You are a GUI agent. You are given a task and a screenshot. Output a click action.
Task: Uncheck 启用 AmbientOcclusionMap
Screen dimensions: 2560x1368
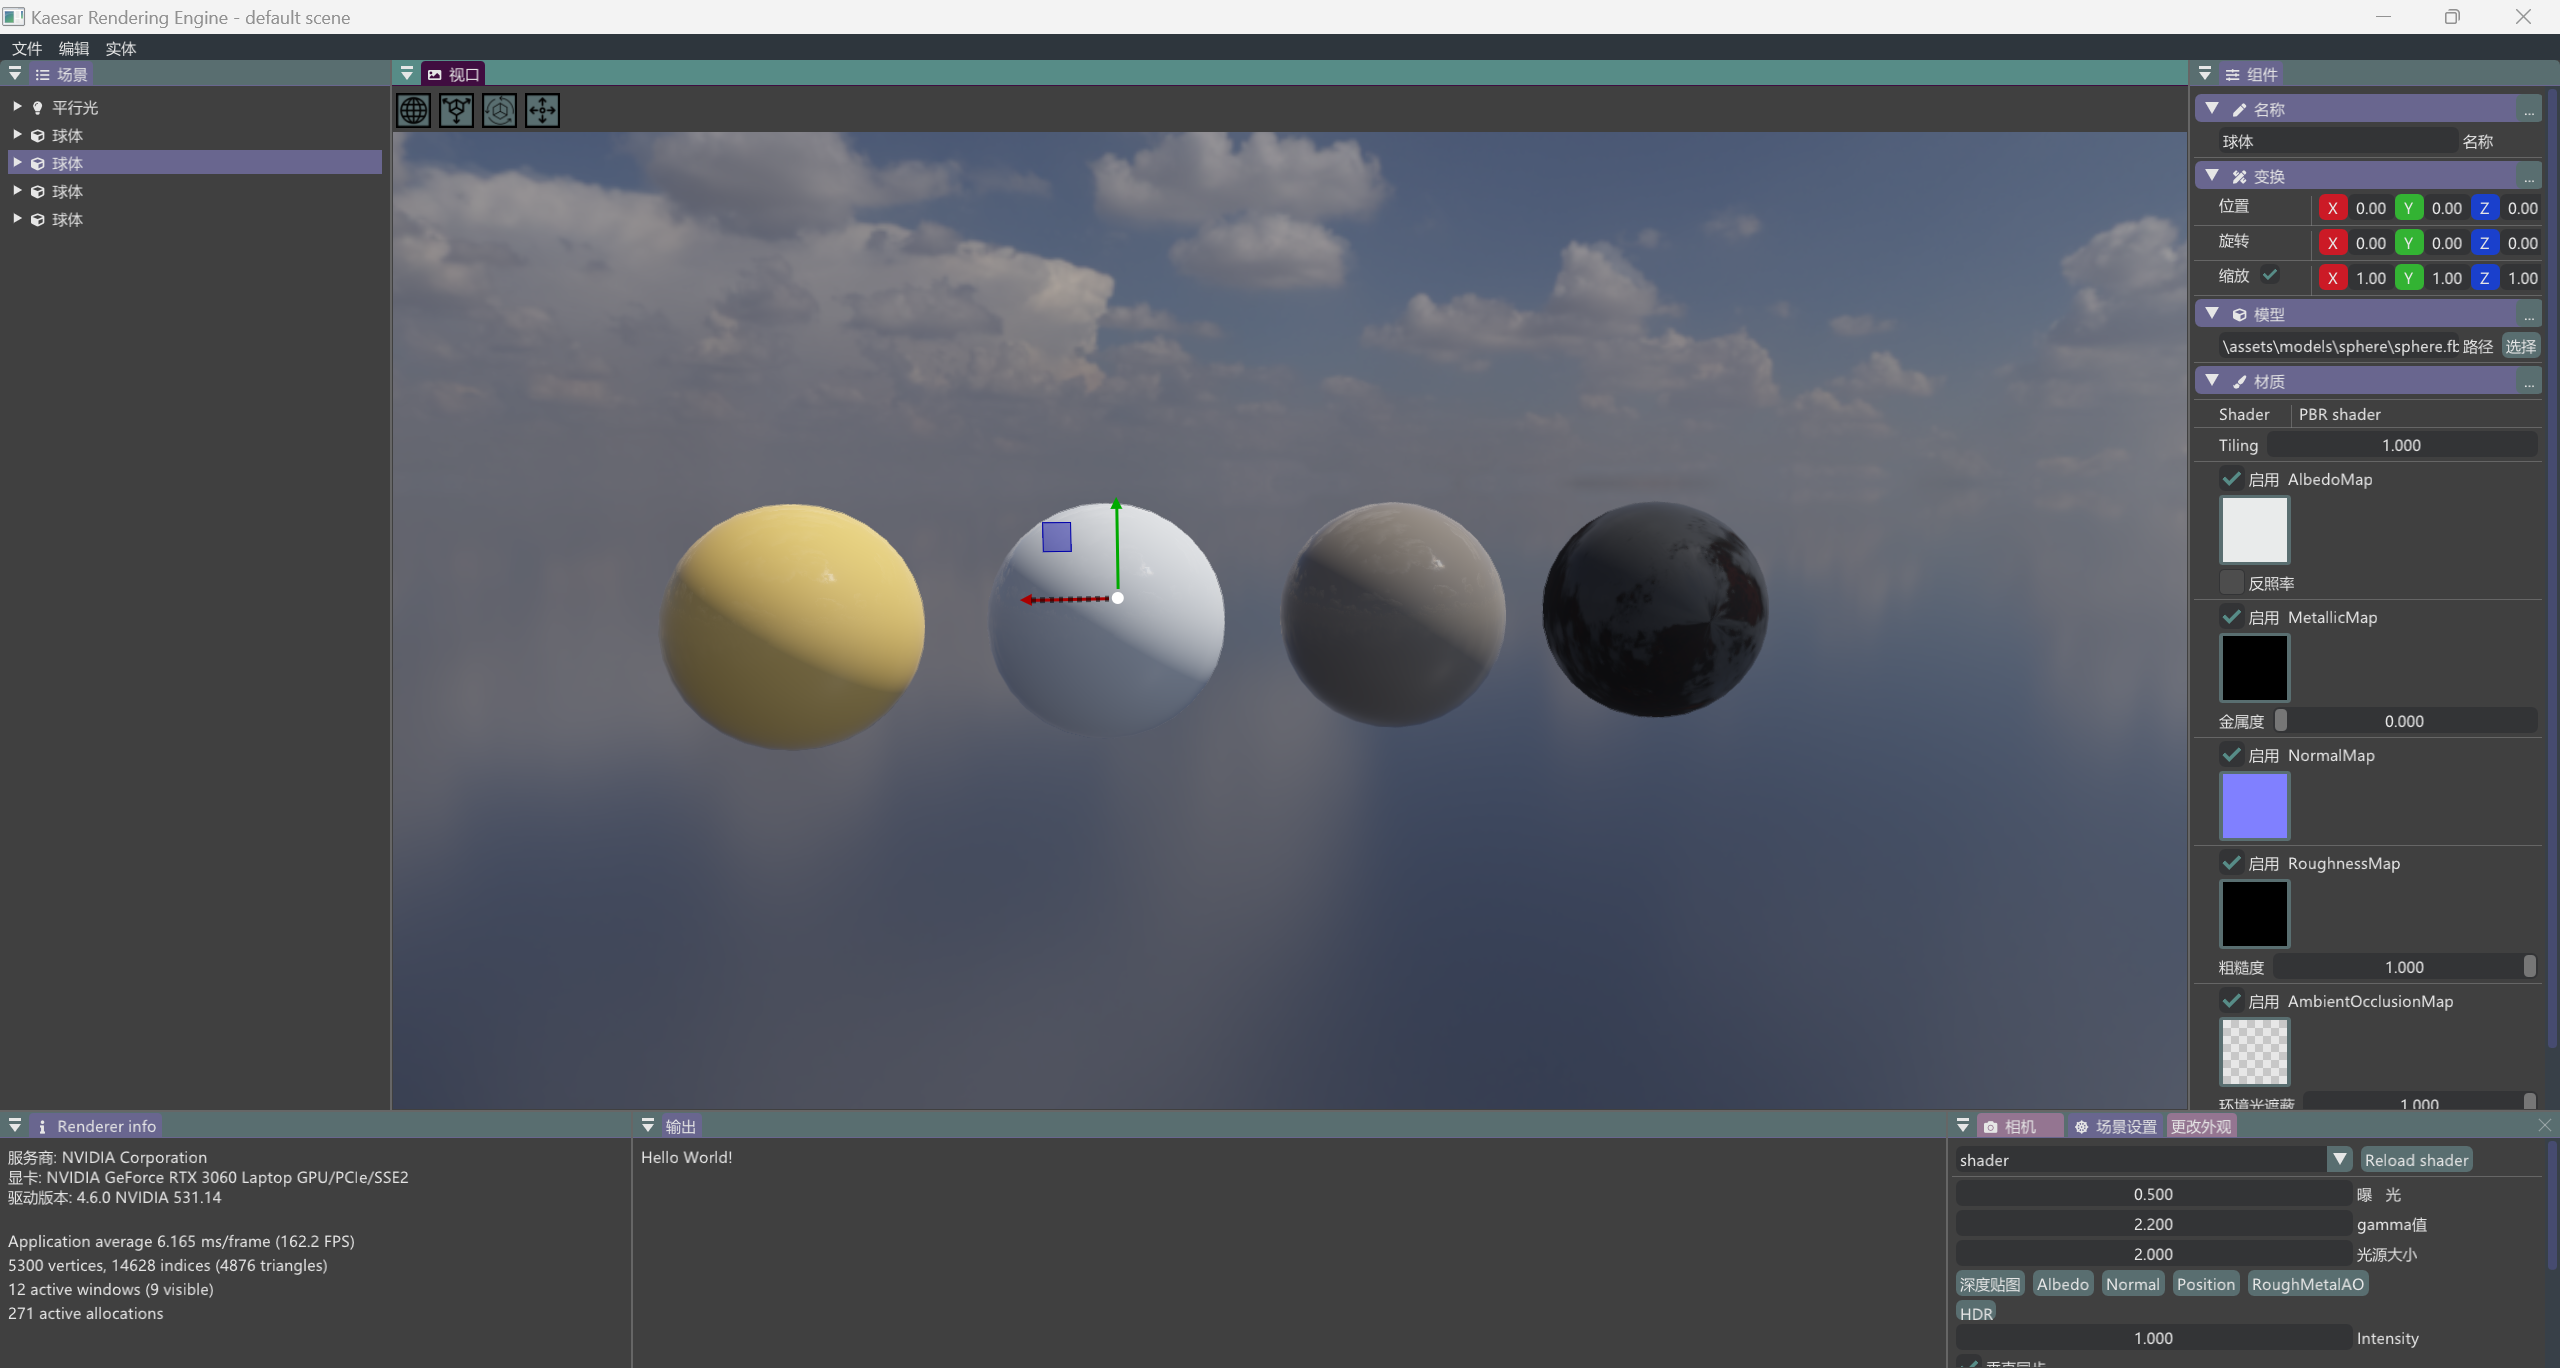(x=2231, y=1000)
